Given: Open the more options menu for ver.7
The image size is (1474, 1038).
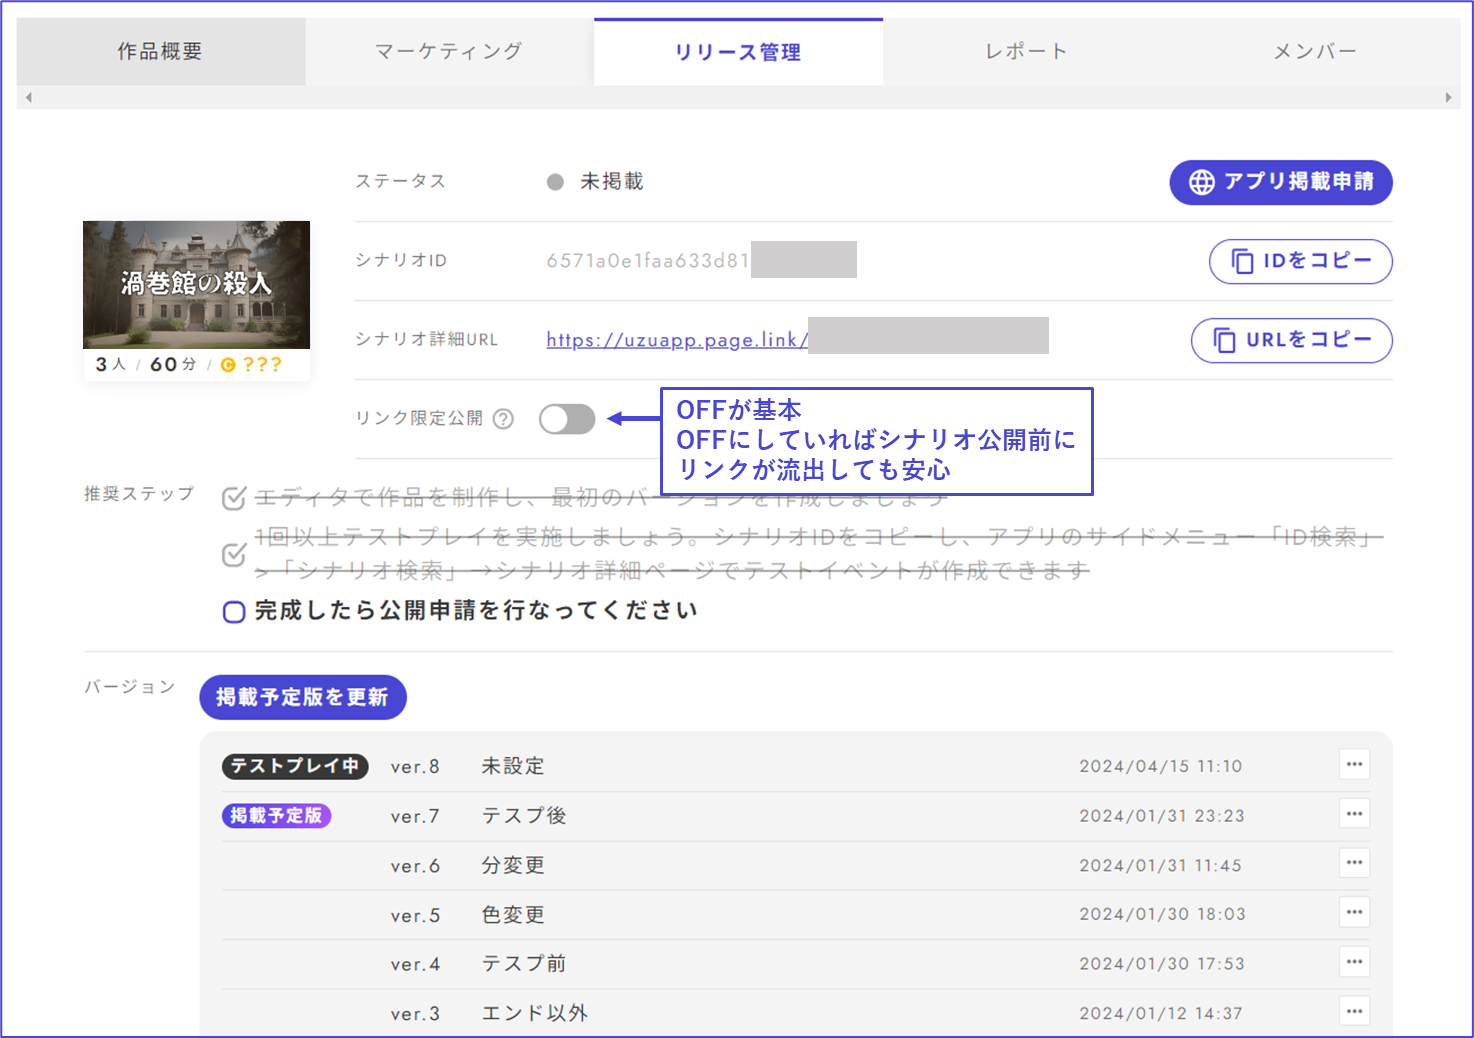Looking at the screenshot, I should click(1354, 814).
